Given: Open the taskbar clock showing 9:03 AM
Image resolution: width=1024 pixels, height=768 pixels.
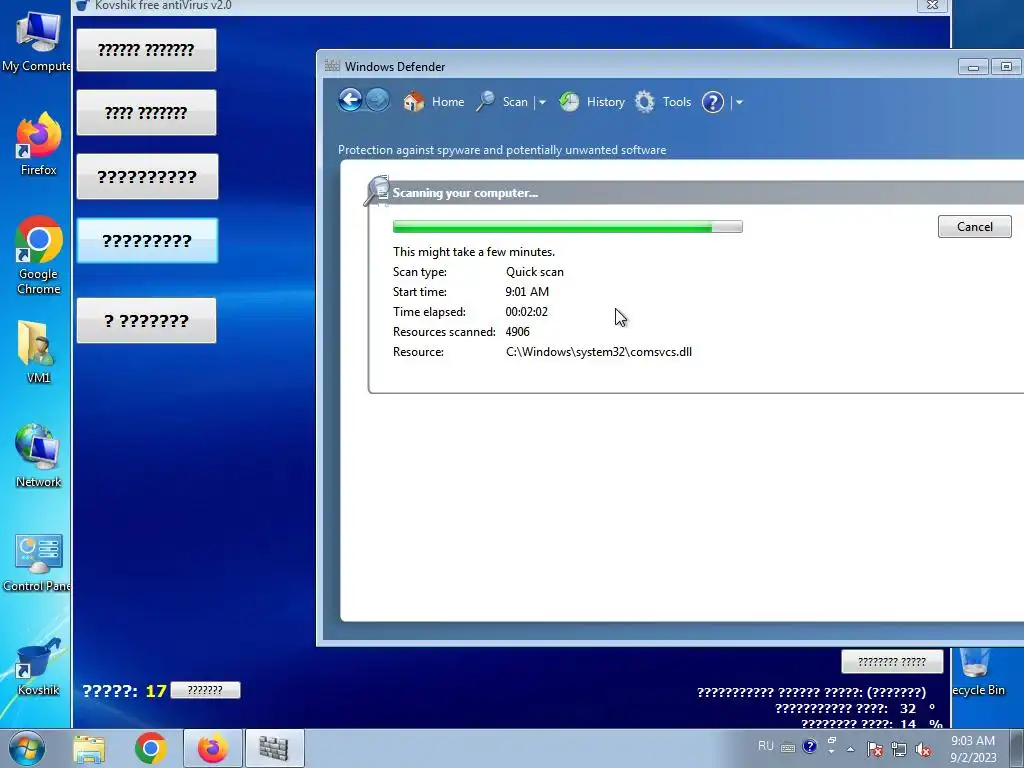Looking at the screenshot, I should [x=973, y=748].
